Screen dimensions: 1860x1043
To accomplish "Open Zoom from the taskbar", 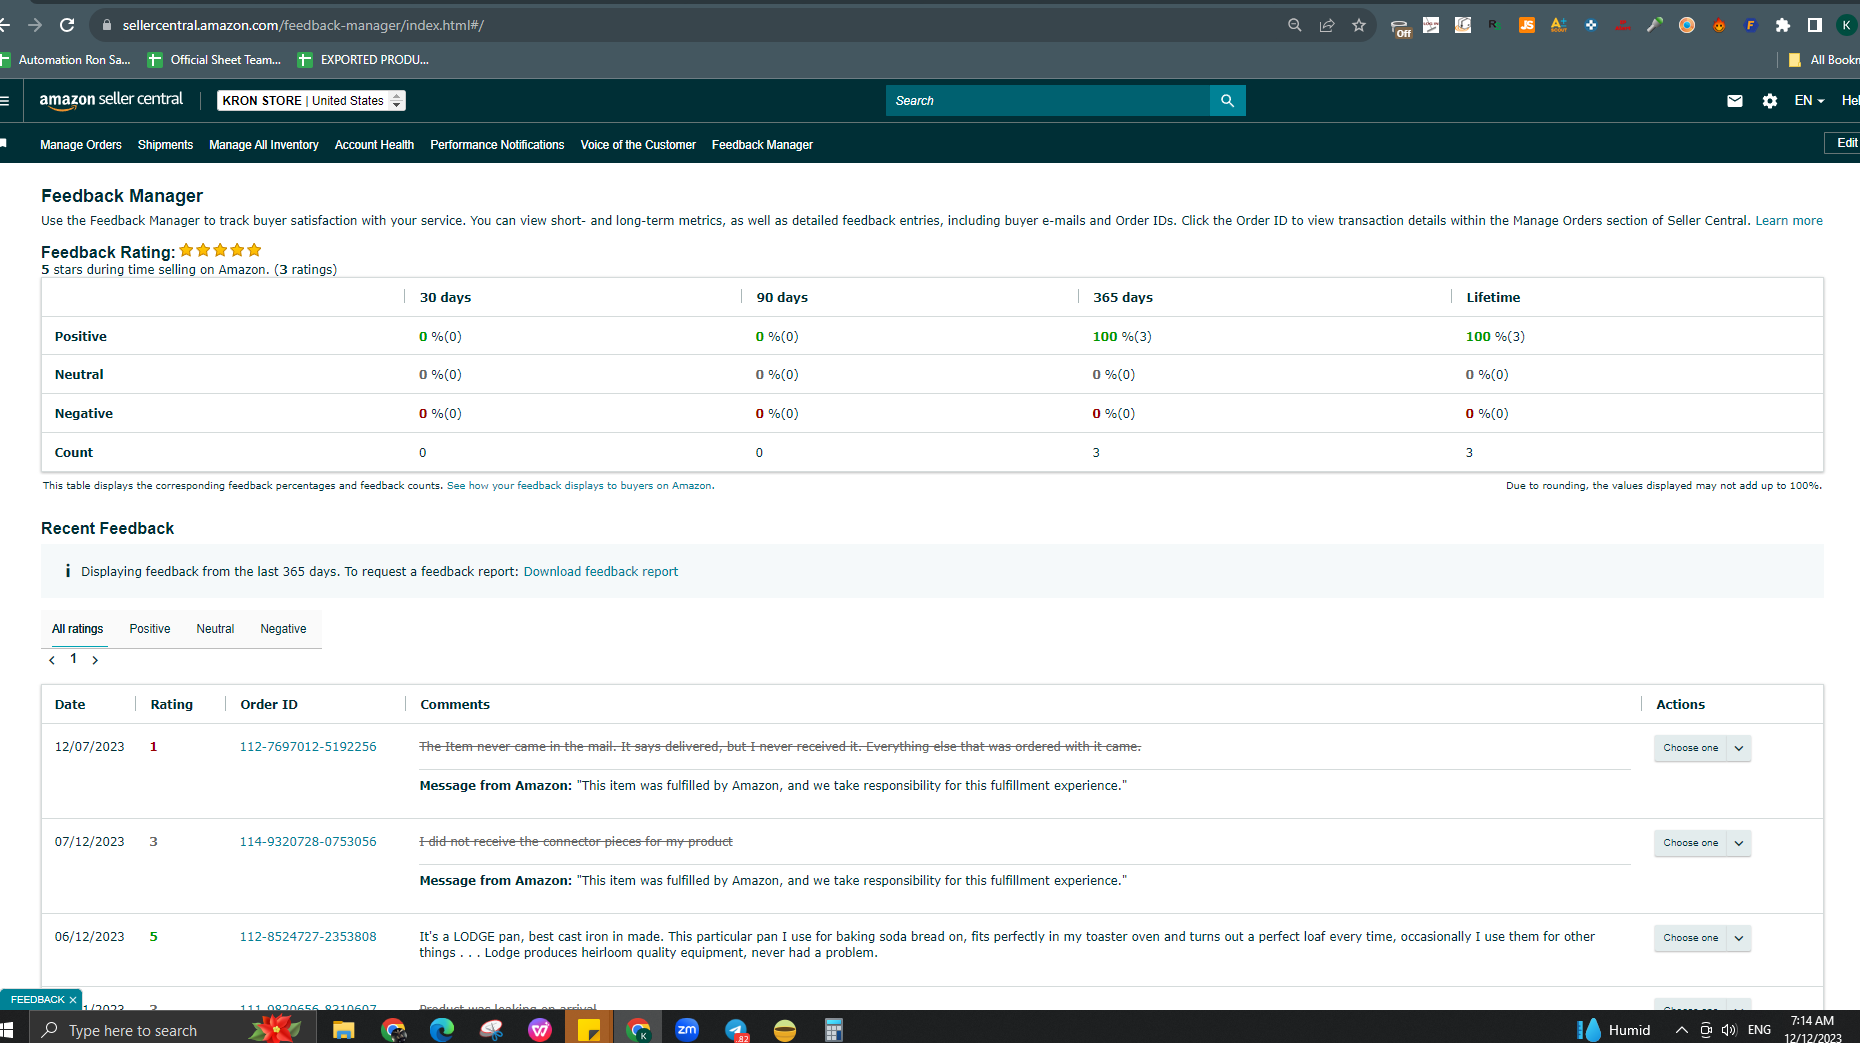I will tap(687, 1030).
